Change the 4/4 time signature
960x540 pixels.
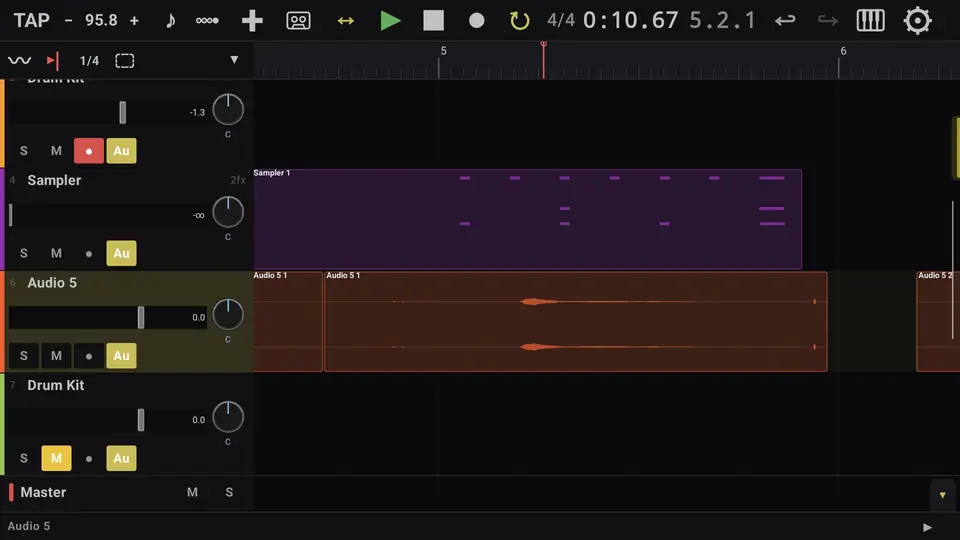point(561,20)
